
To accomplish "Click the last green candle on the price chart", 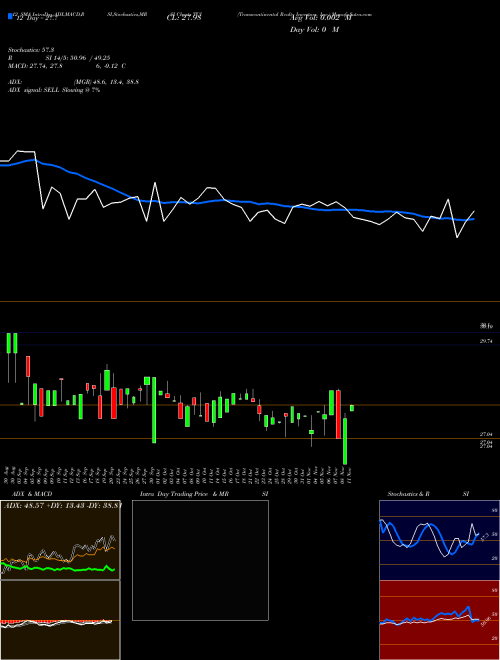I will [352, 408].
